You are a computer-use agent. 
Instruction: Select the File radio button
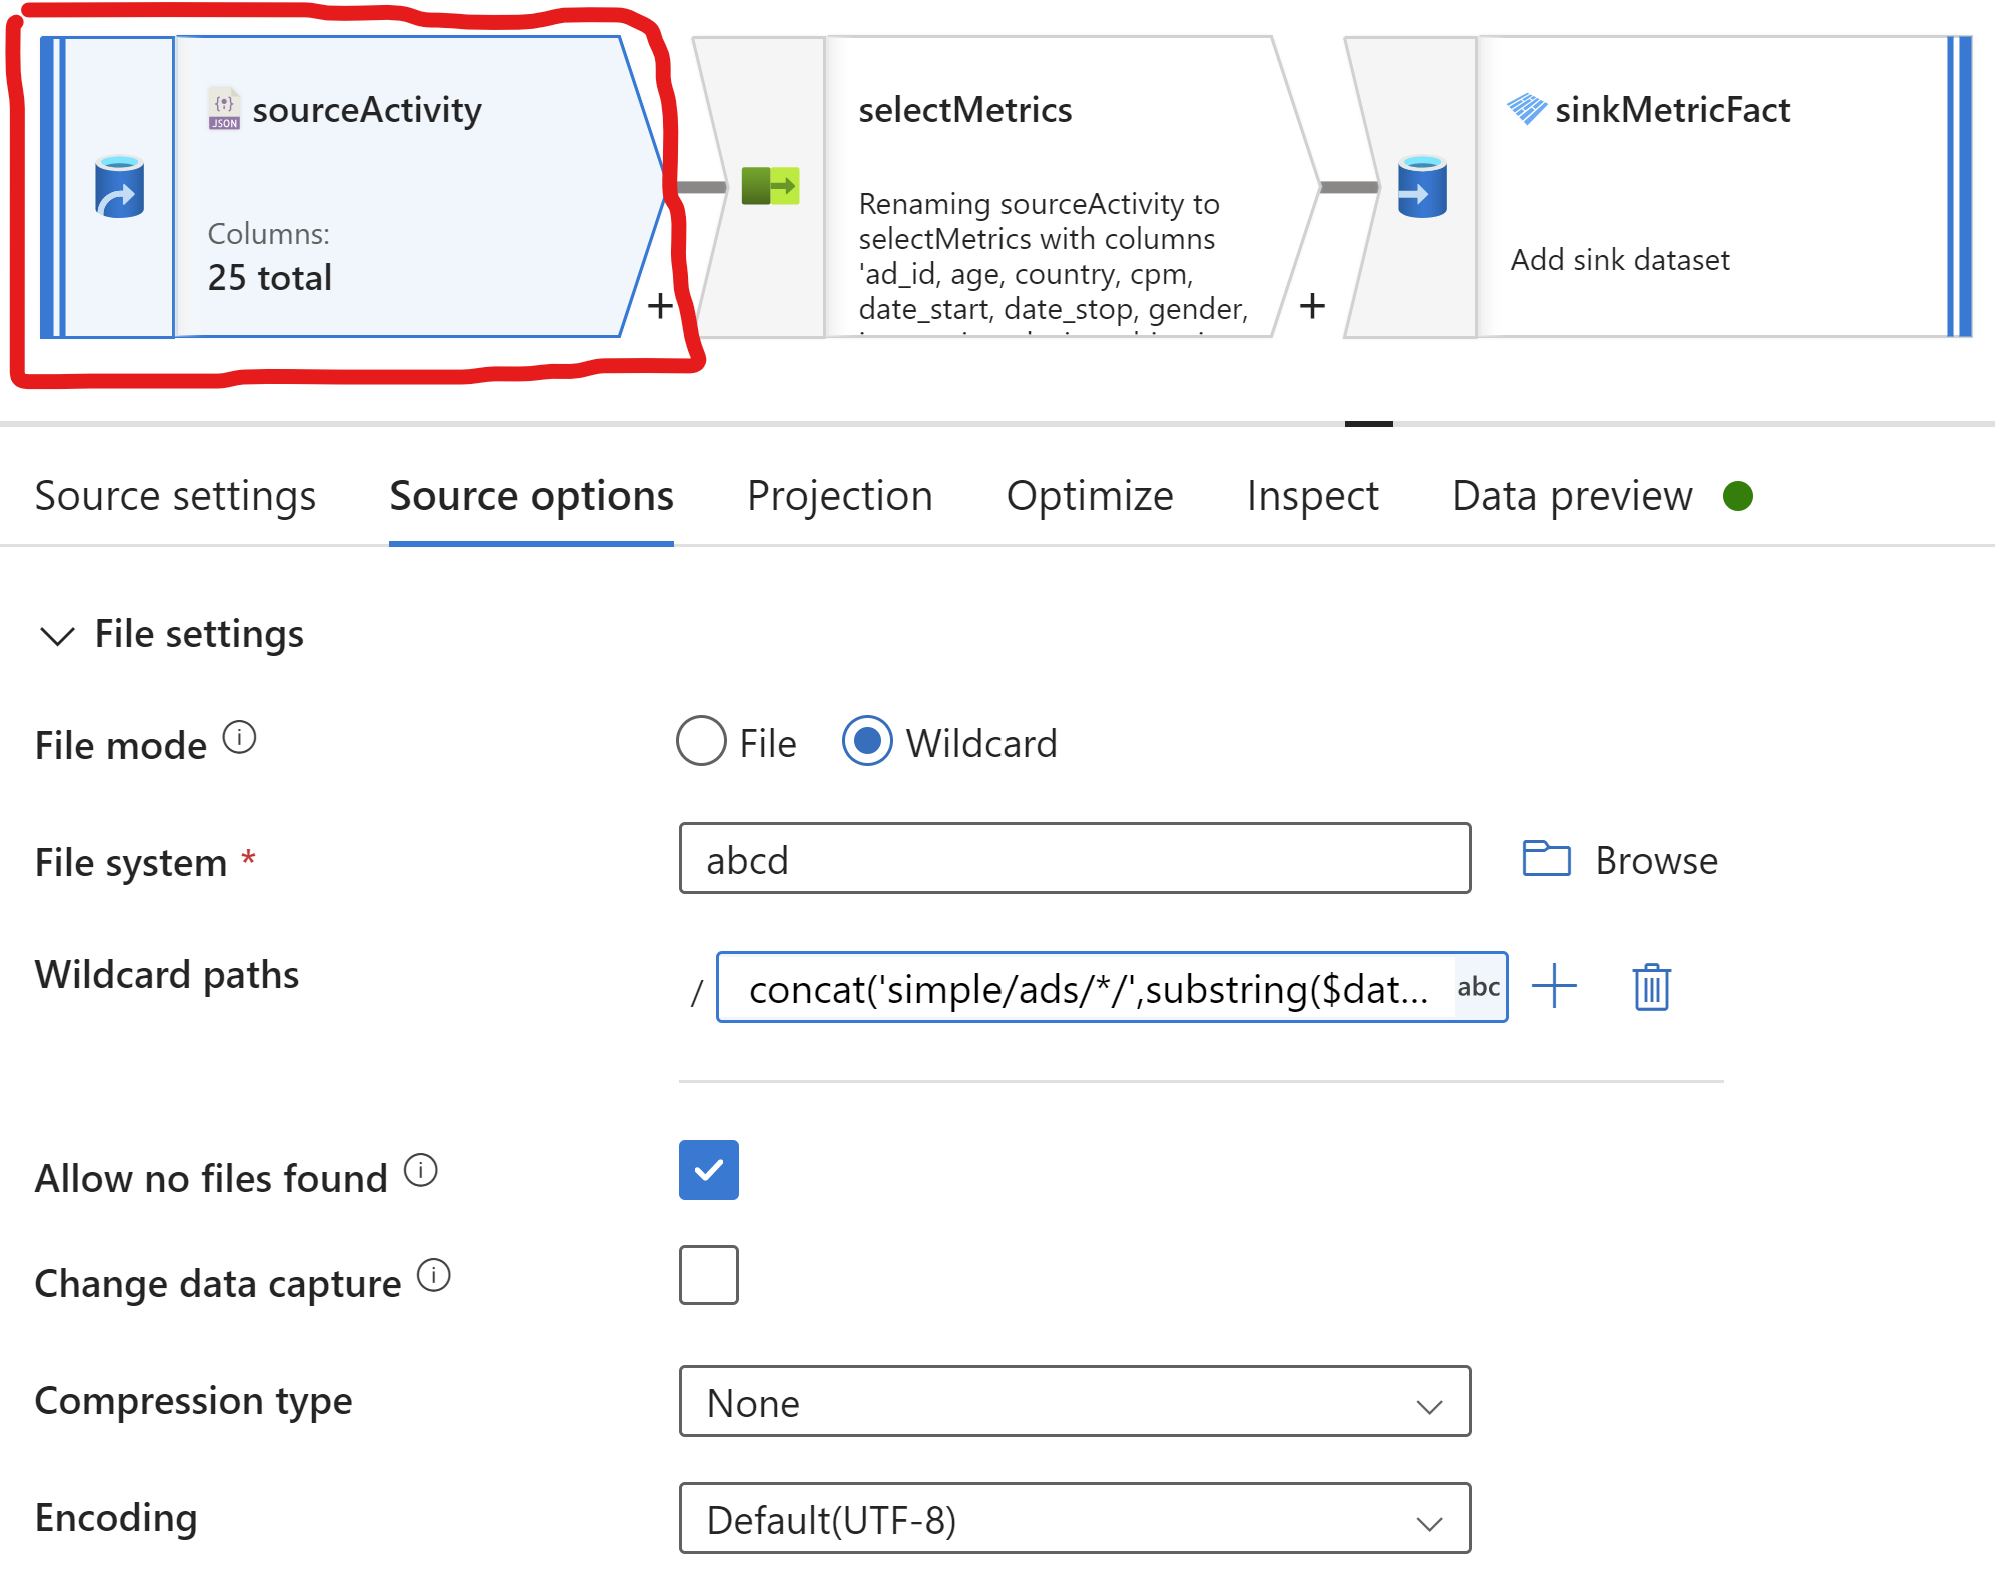[701, 742]
